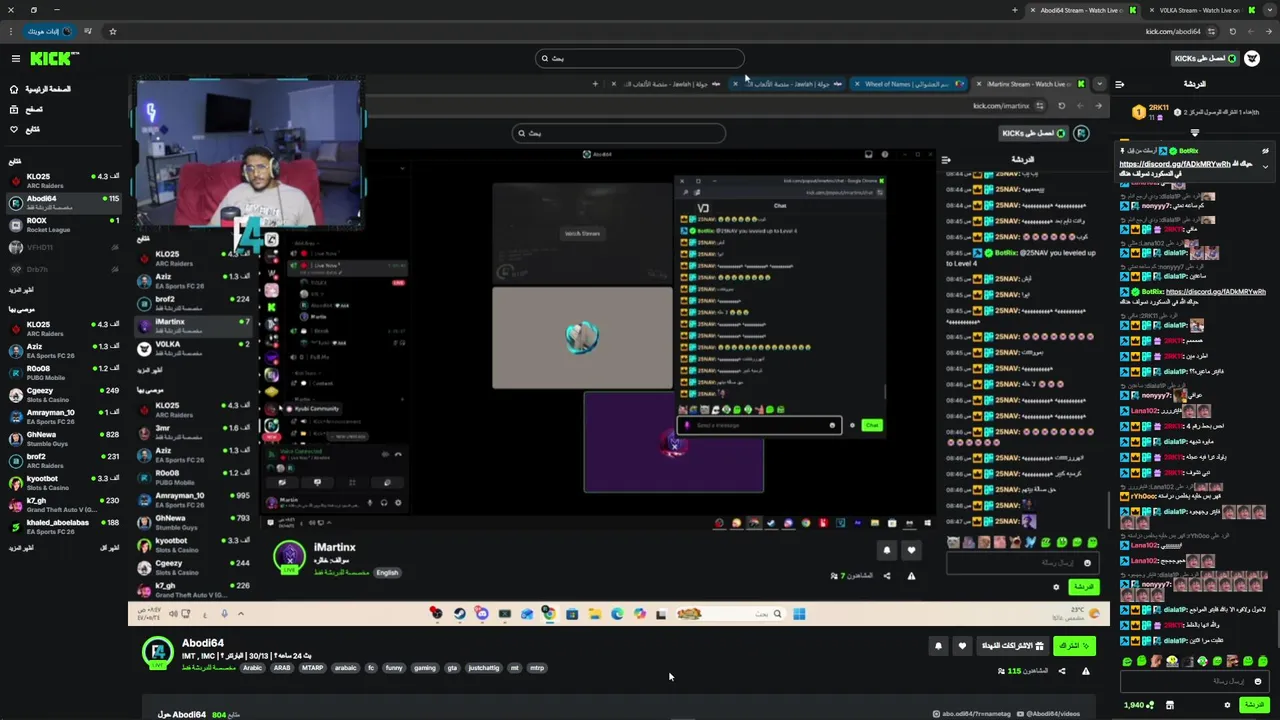Click the gaming tag
The image size is (1280, 720).
point(425,668)
